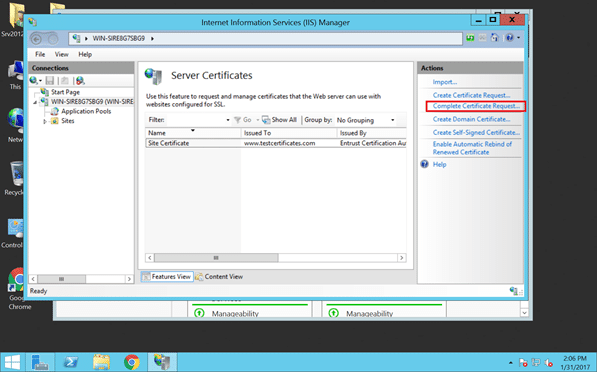This screenshot has height=372, width=597.
Task: Click the Up folder icon in Connections toolbar
Action: tap(65, 80)
